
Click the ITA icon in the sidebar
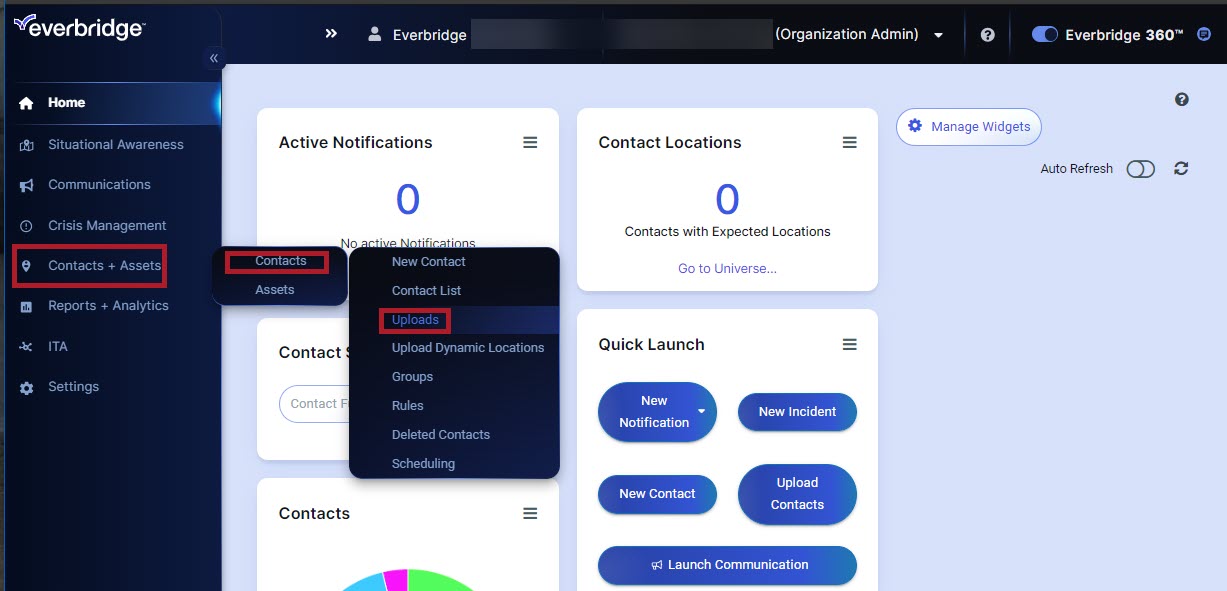(27, 347)
